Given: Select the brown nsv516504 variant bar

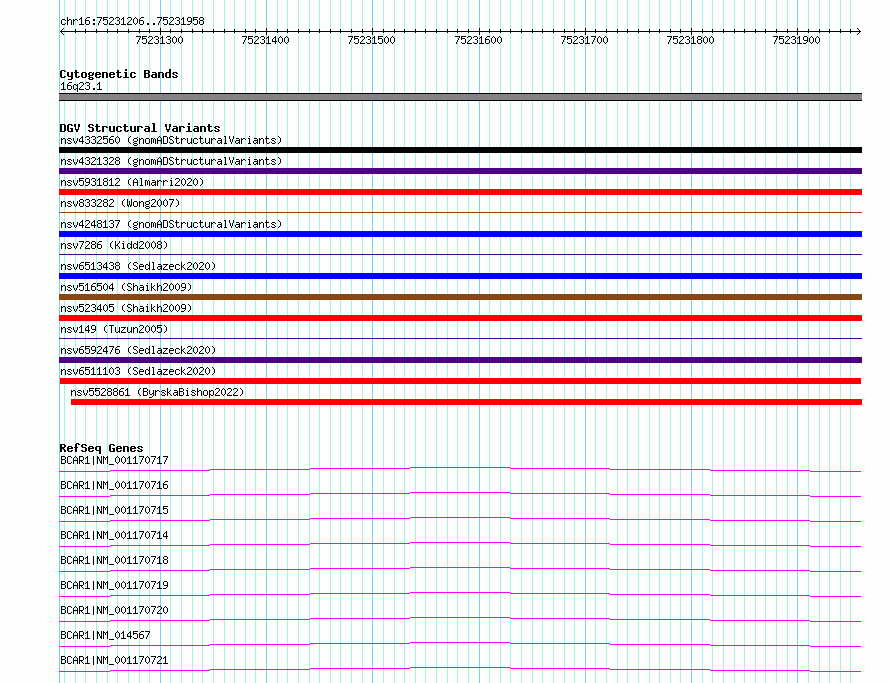Looking at the screenshot, I should (460, 297).
